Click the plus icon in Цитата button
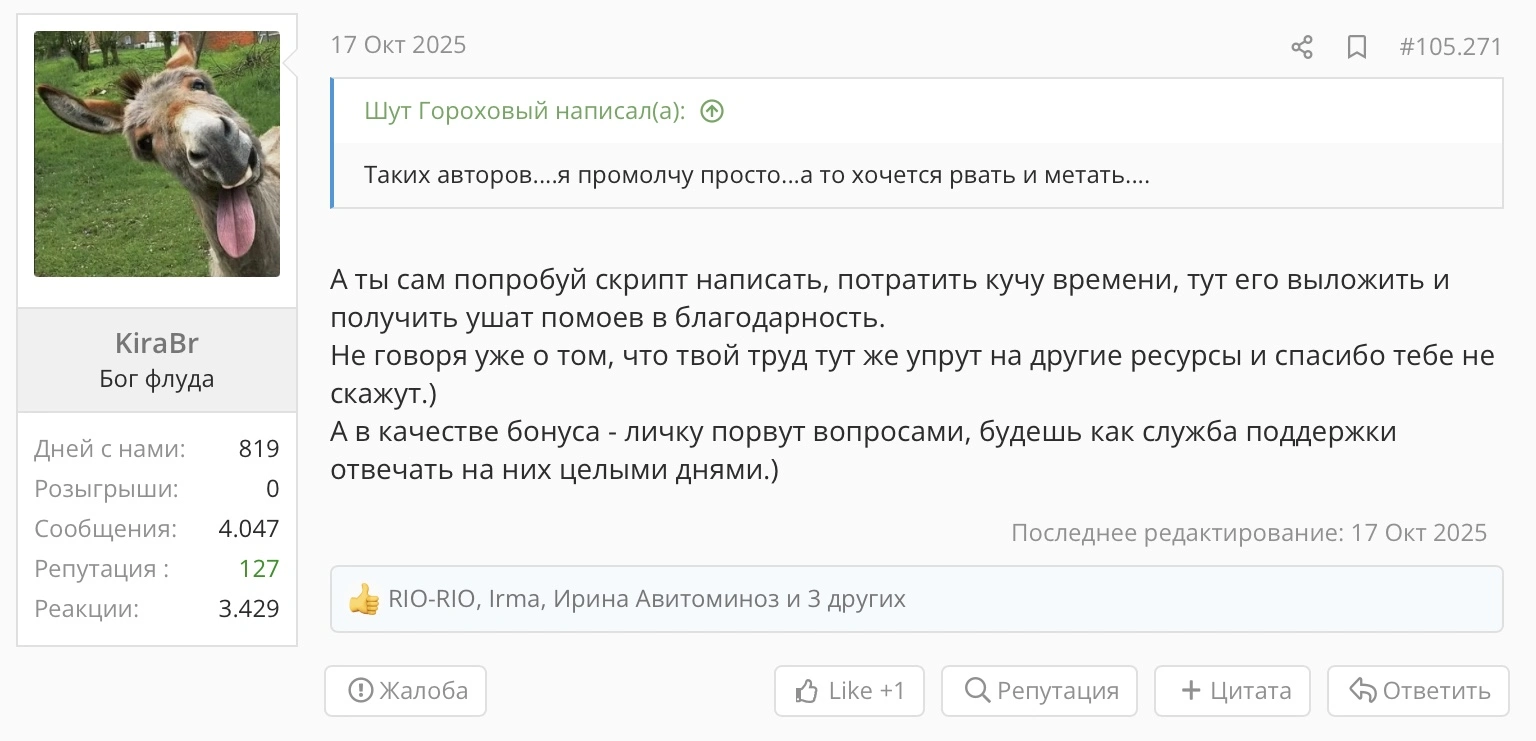 pos(1190,690)
